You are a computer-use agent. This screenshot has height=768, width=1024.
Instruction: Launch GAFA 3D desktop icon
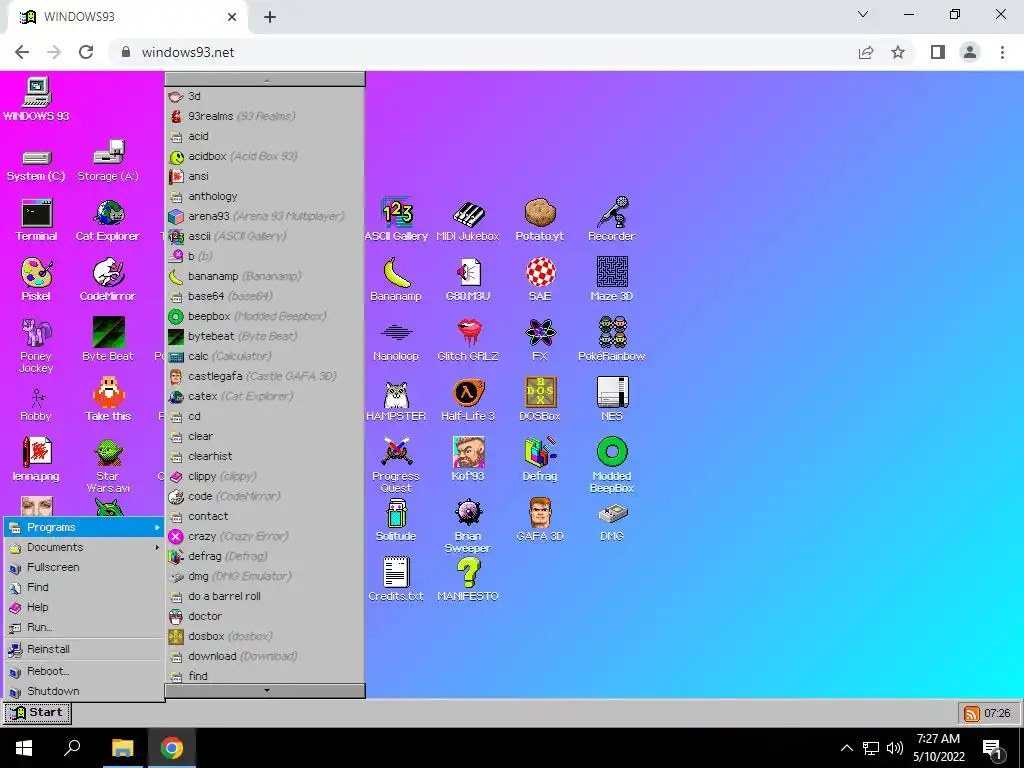click(x=540, y=520)
